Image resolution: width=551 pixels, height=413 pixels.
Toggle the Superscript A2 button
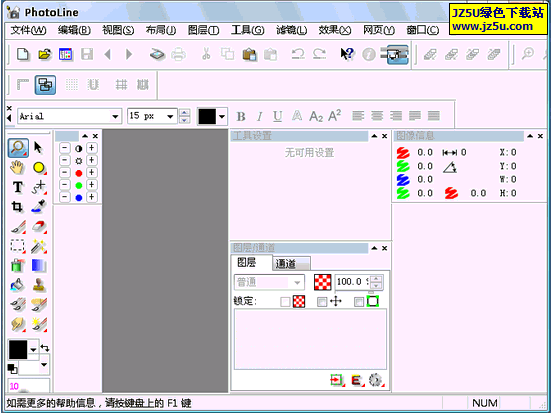coord(335,115)
